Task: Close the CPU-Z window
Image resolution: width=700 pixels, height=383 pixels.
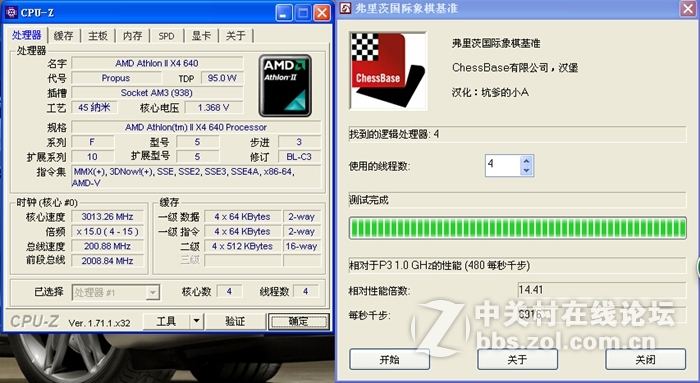Action: (x=322, y=13)
